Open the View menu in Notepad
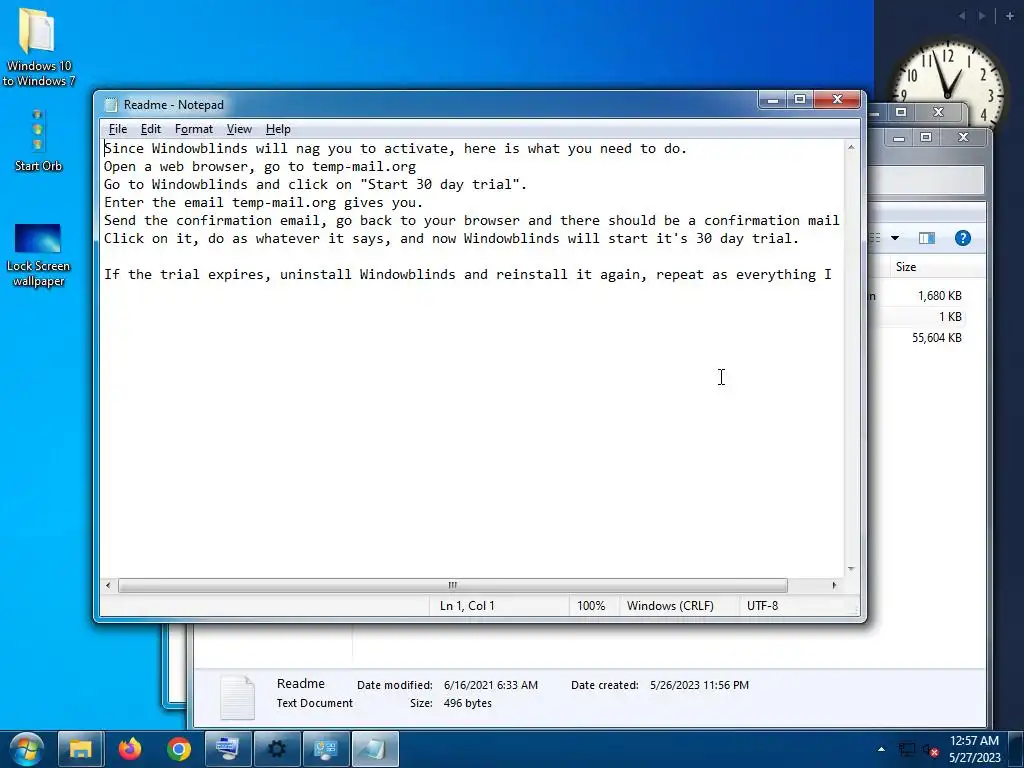 click(x=239, y=129)
